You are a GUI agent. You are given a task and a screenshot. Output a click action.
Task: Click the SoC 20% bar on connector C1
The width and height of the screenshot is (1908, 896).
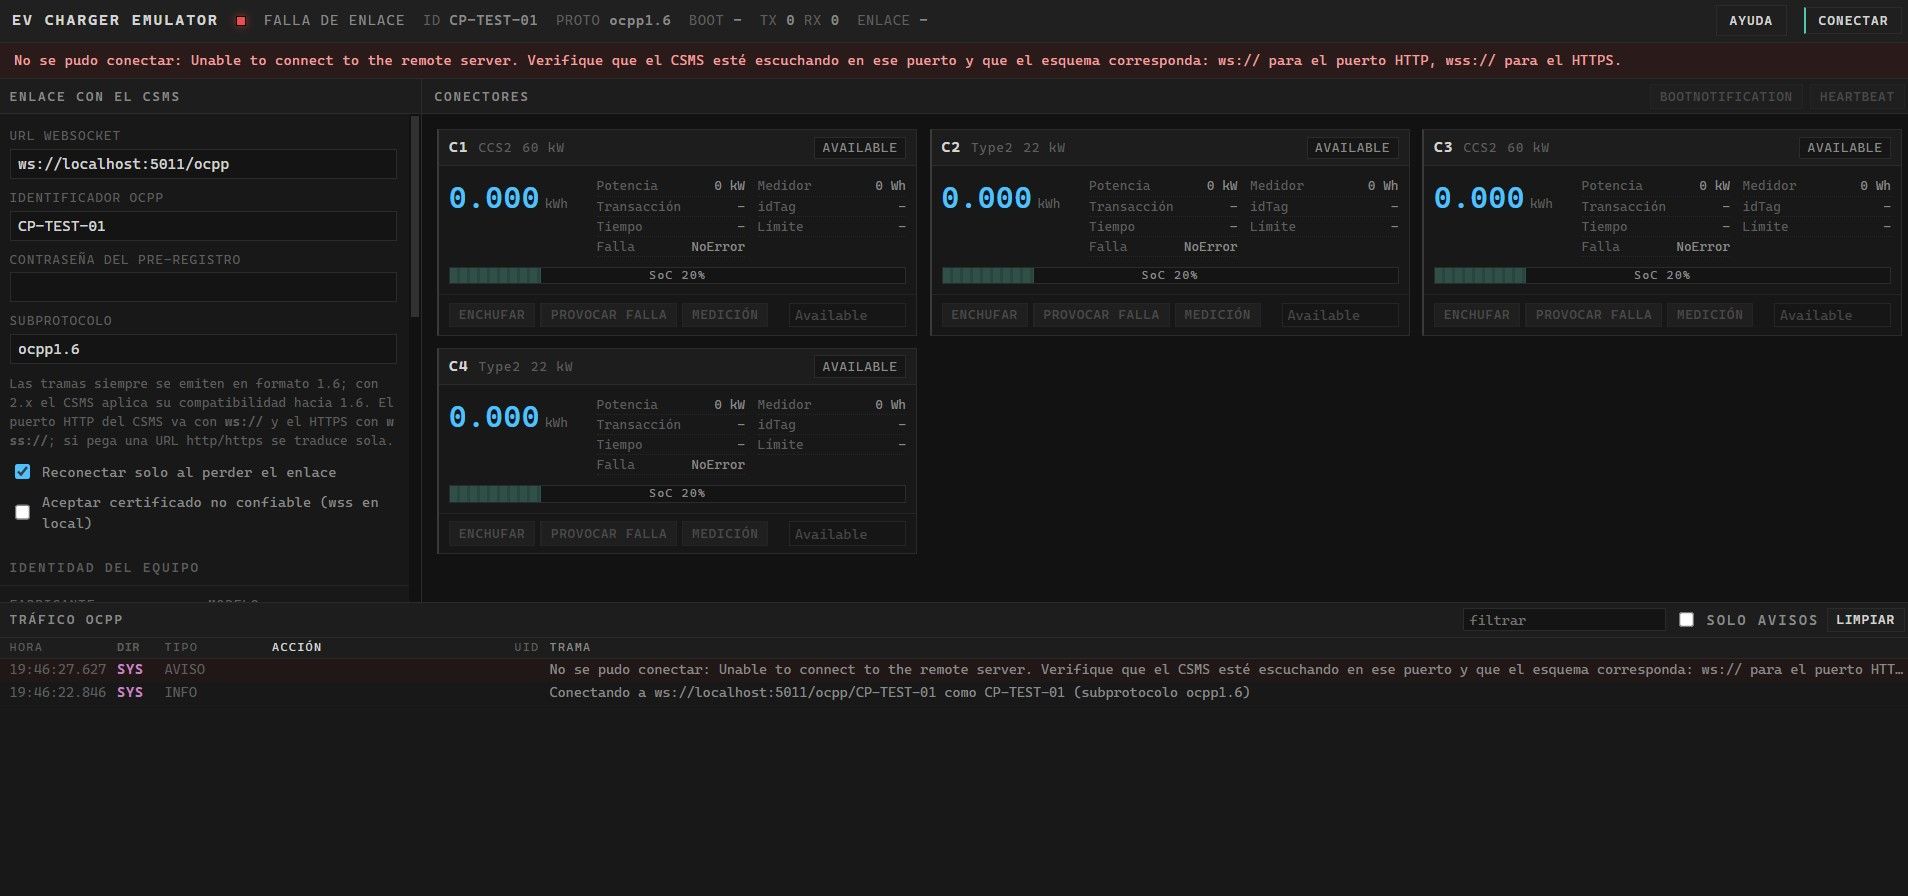pyautogui.click(x=677, y=275)
